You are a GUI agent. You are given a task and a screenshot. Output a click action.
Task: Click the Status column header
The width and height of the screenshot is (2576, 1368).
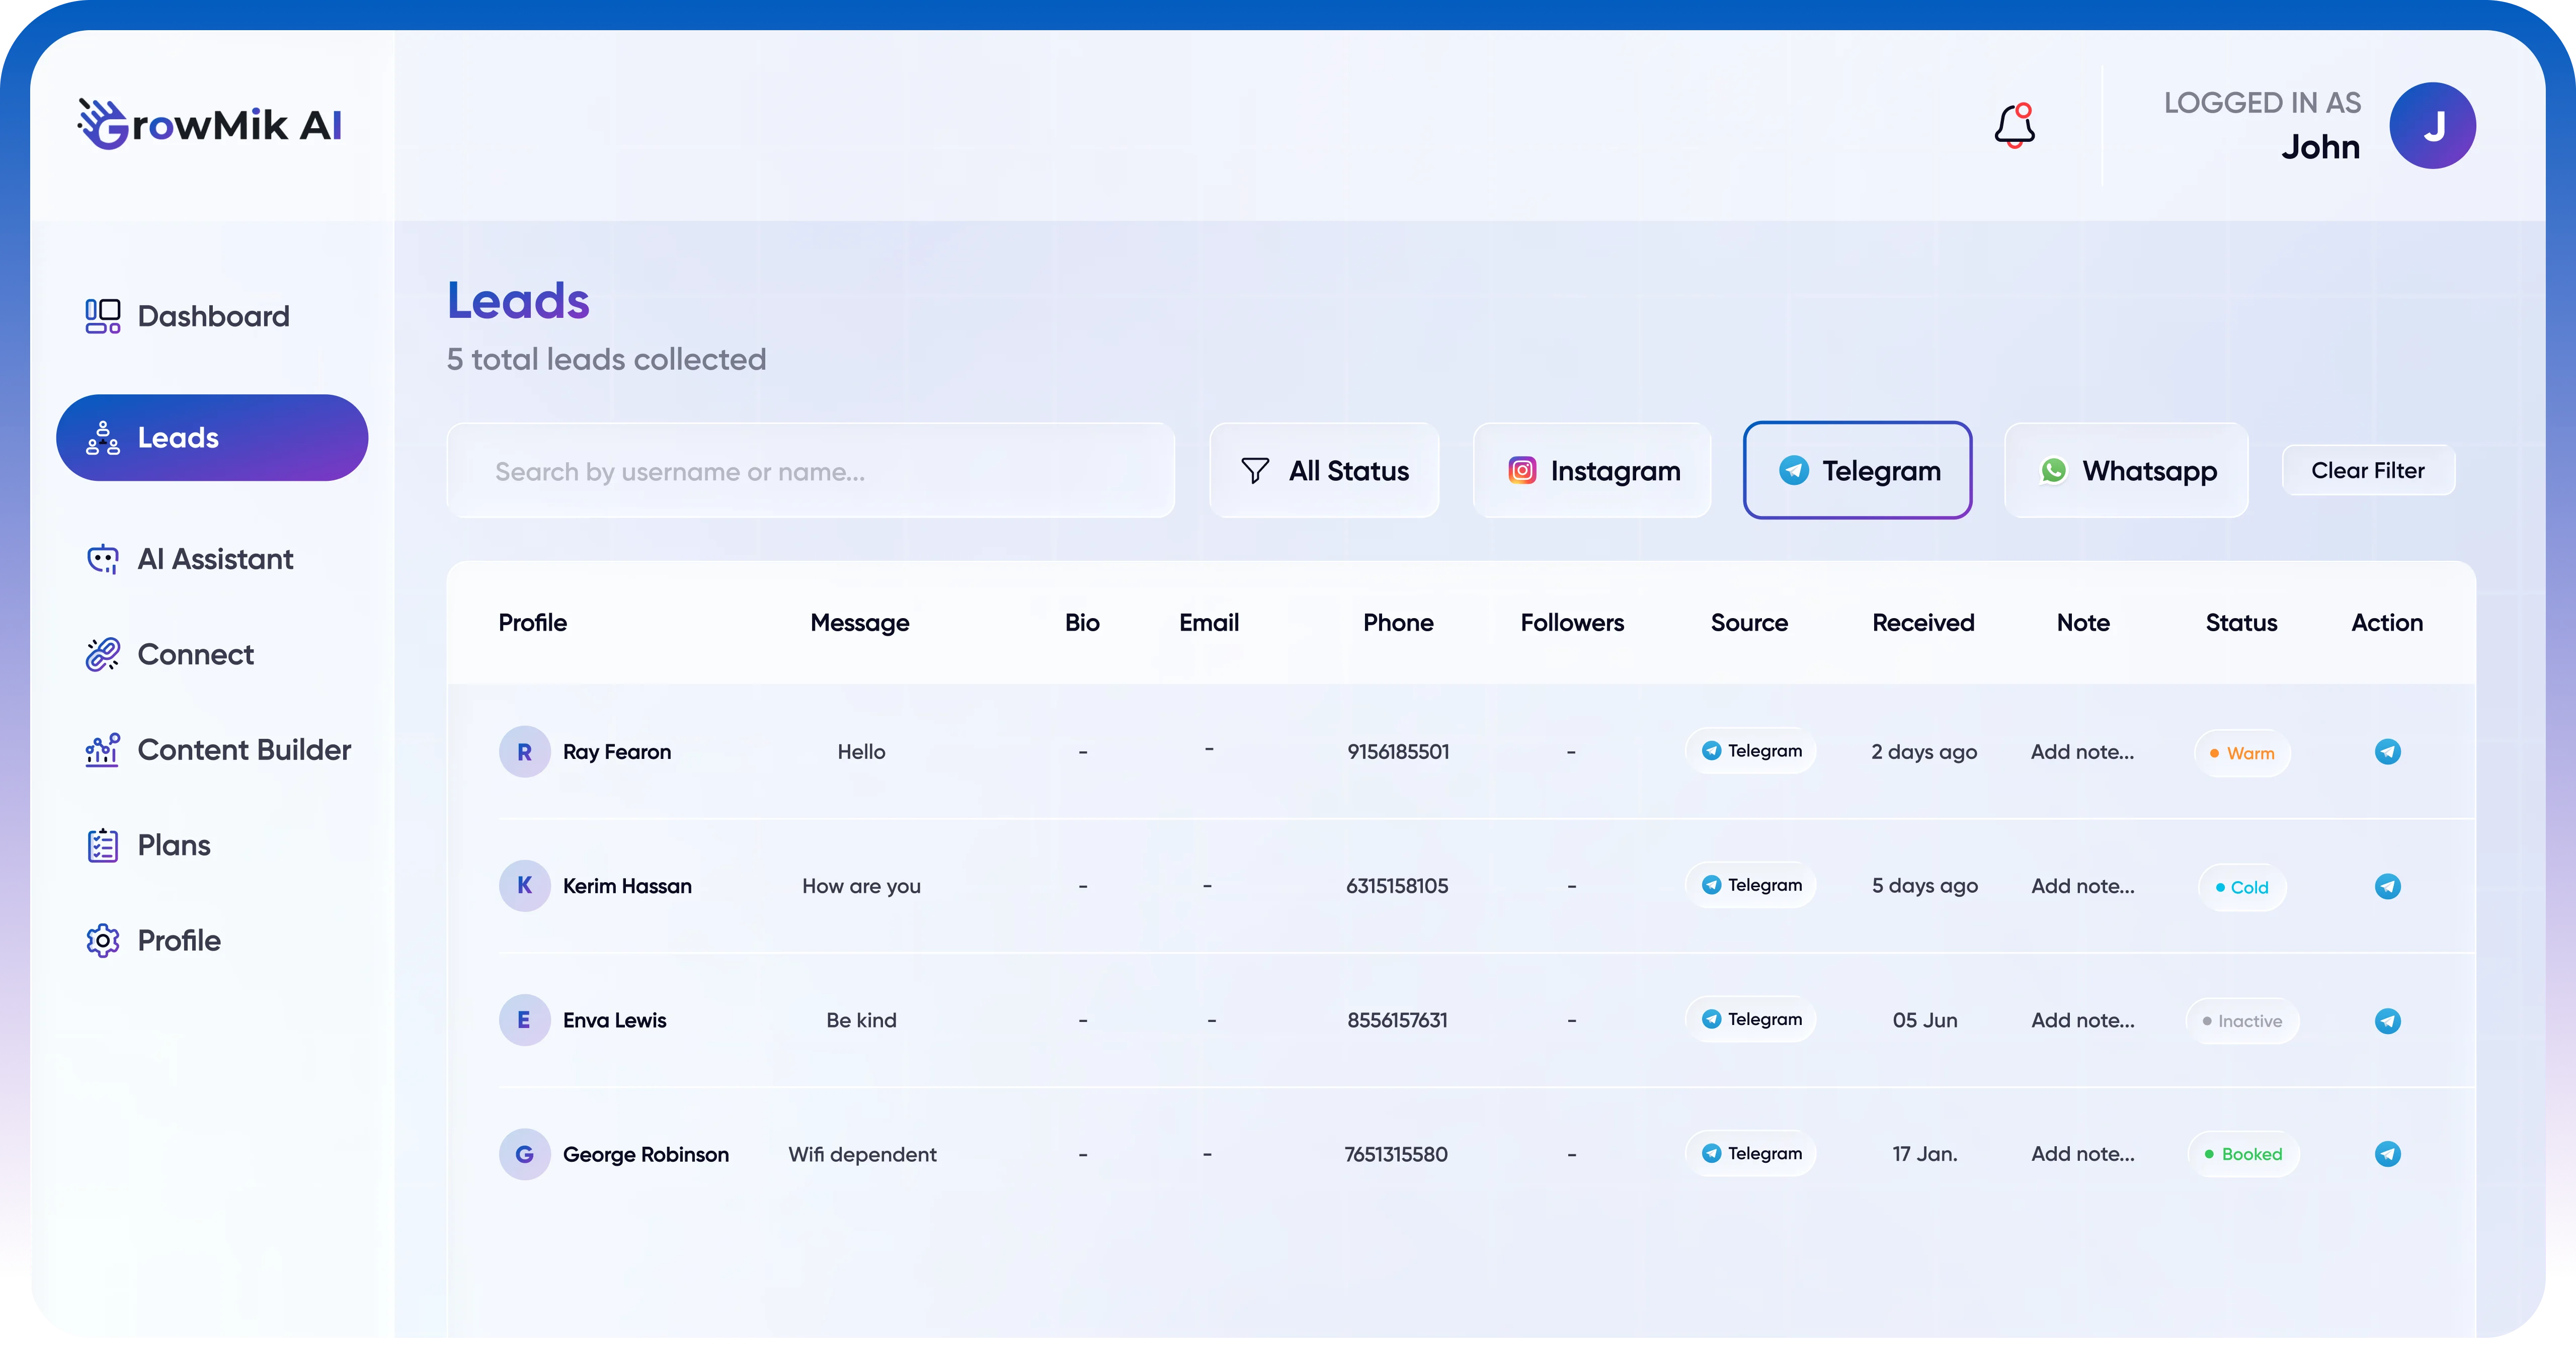[2241, 623]
